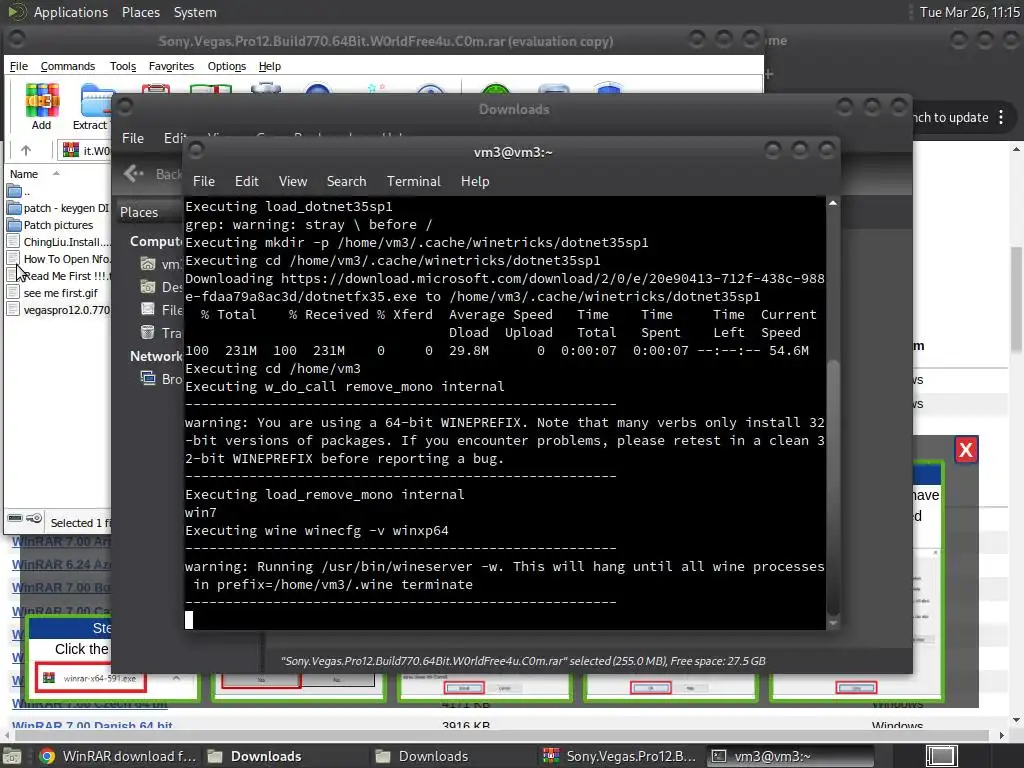Click the clock in top panel
1024x768 pixels.
tap(969, 12)
